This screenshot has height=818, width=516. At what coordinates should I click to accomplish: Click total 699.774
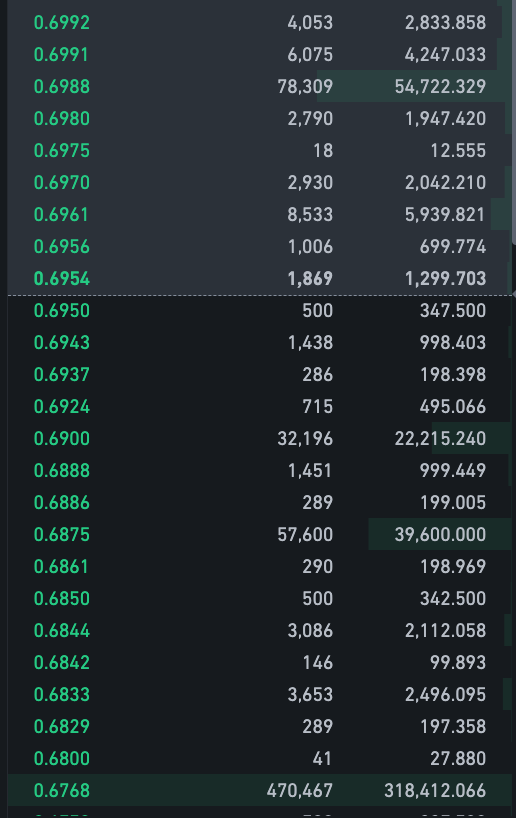tap(453, 247)
